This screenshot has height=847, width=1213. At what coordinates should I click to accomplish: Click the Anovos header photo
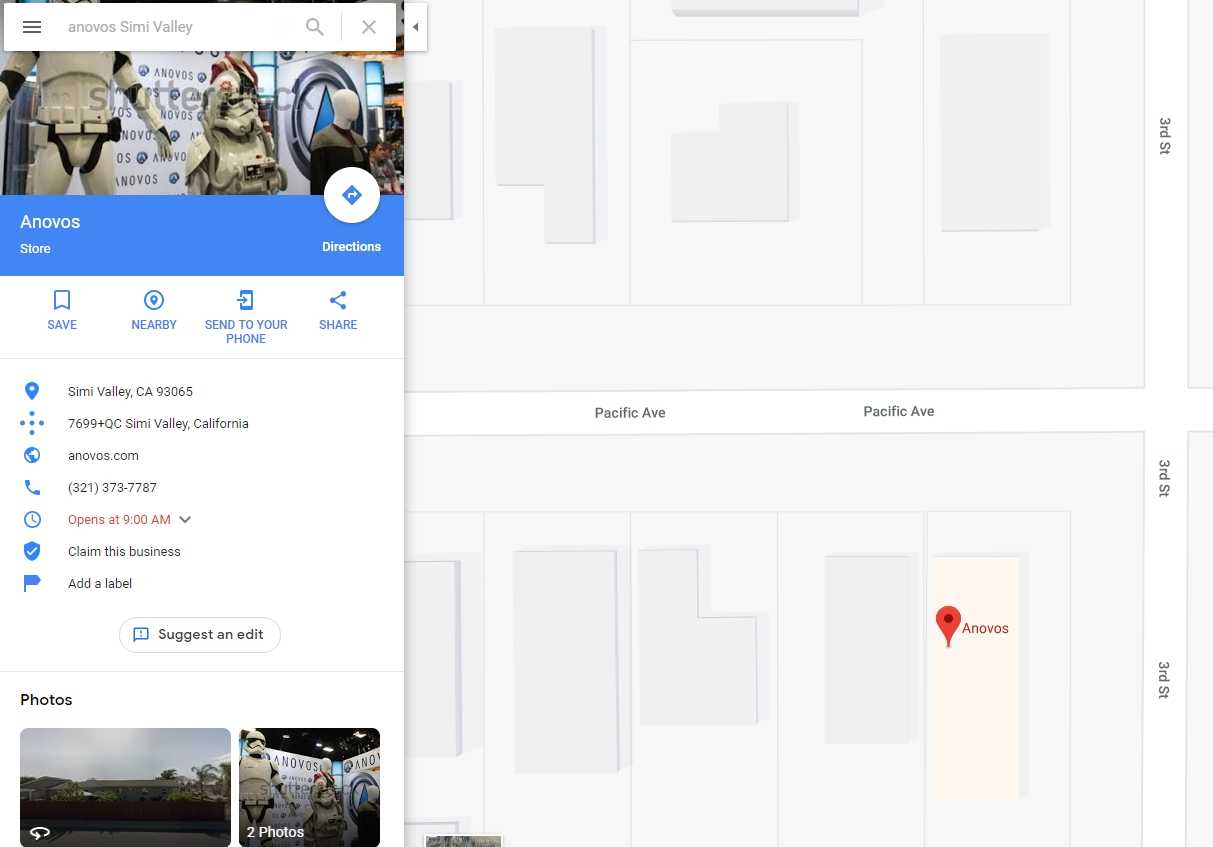click(202, 123)
